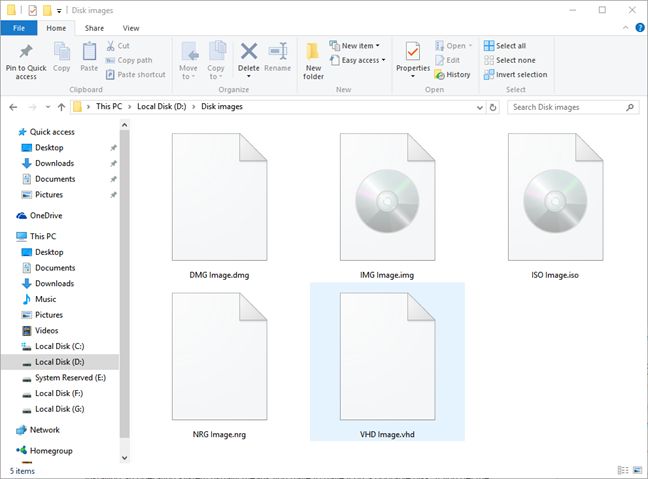Image resolution: width=648 pixels, height=479 pixels.
Task: Switch to large icons view in status bar
Action: pos(637,470)
